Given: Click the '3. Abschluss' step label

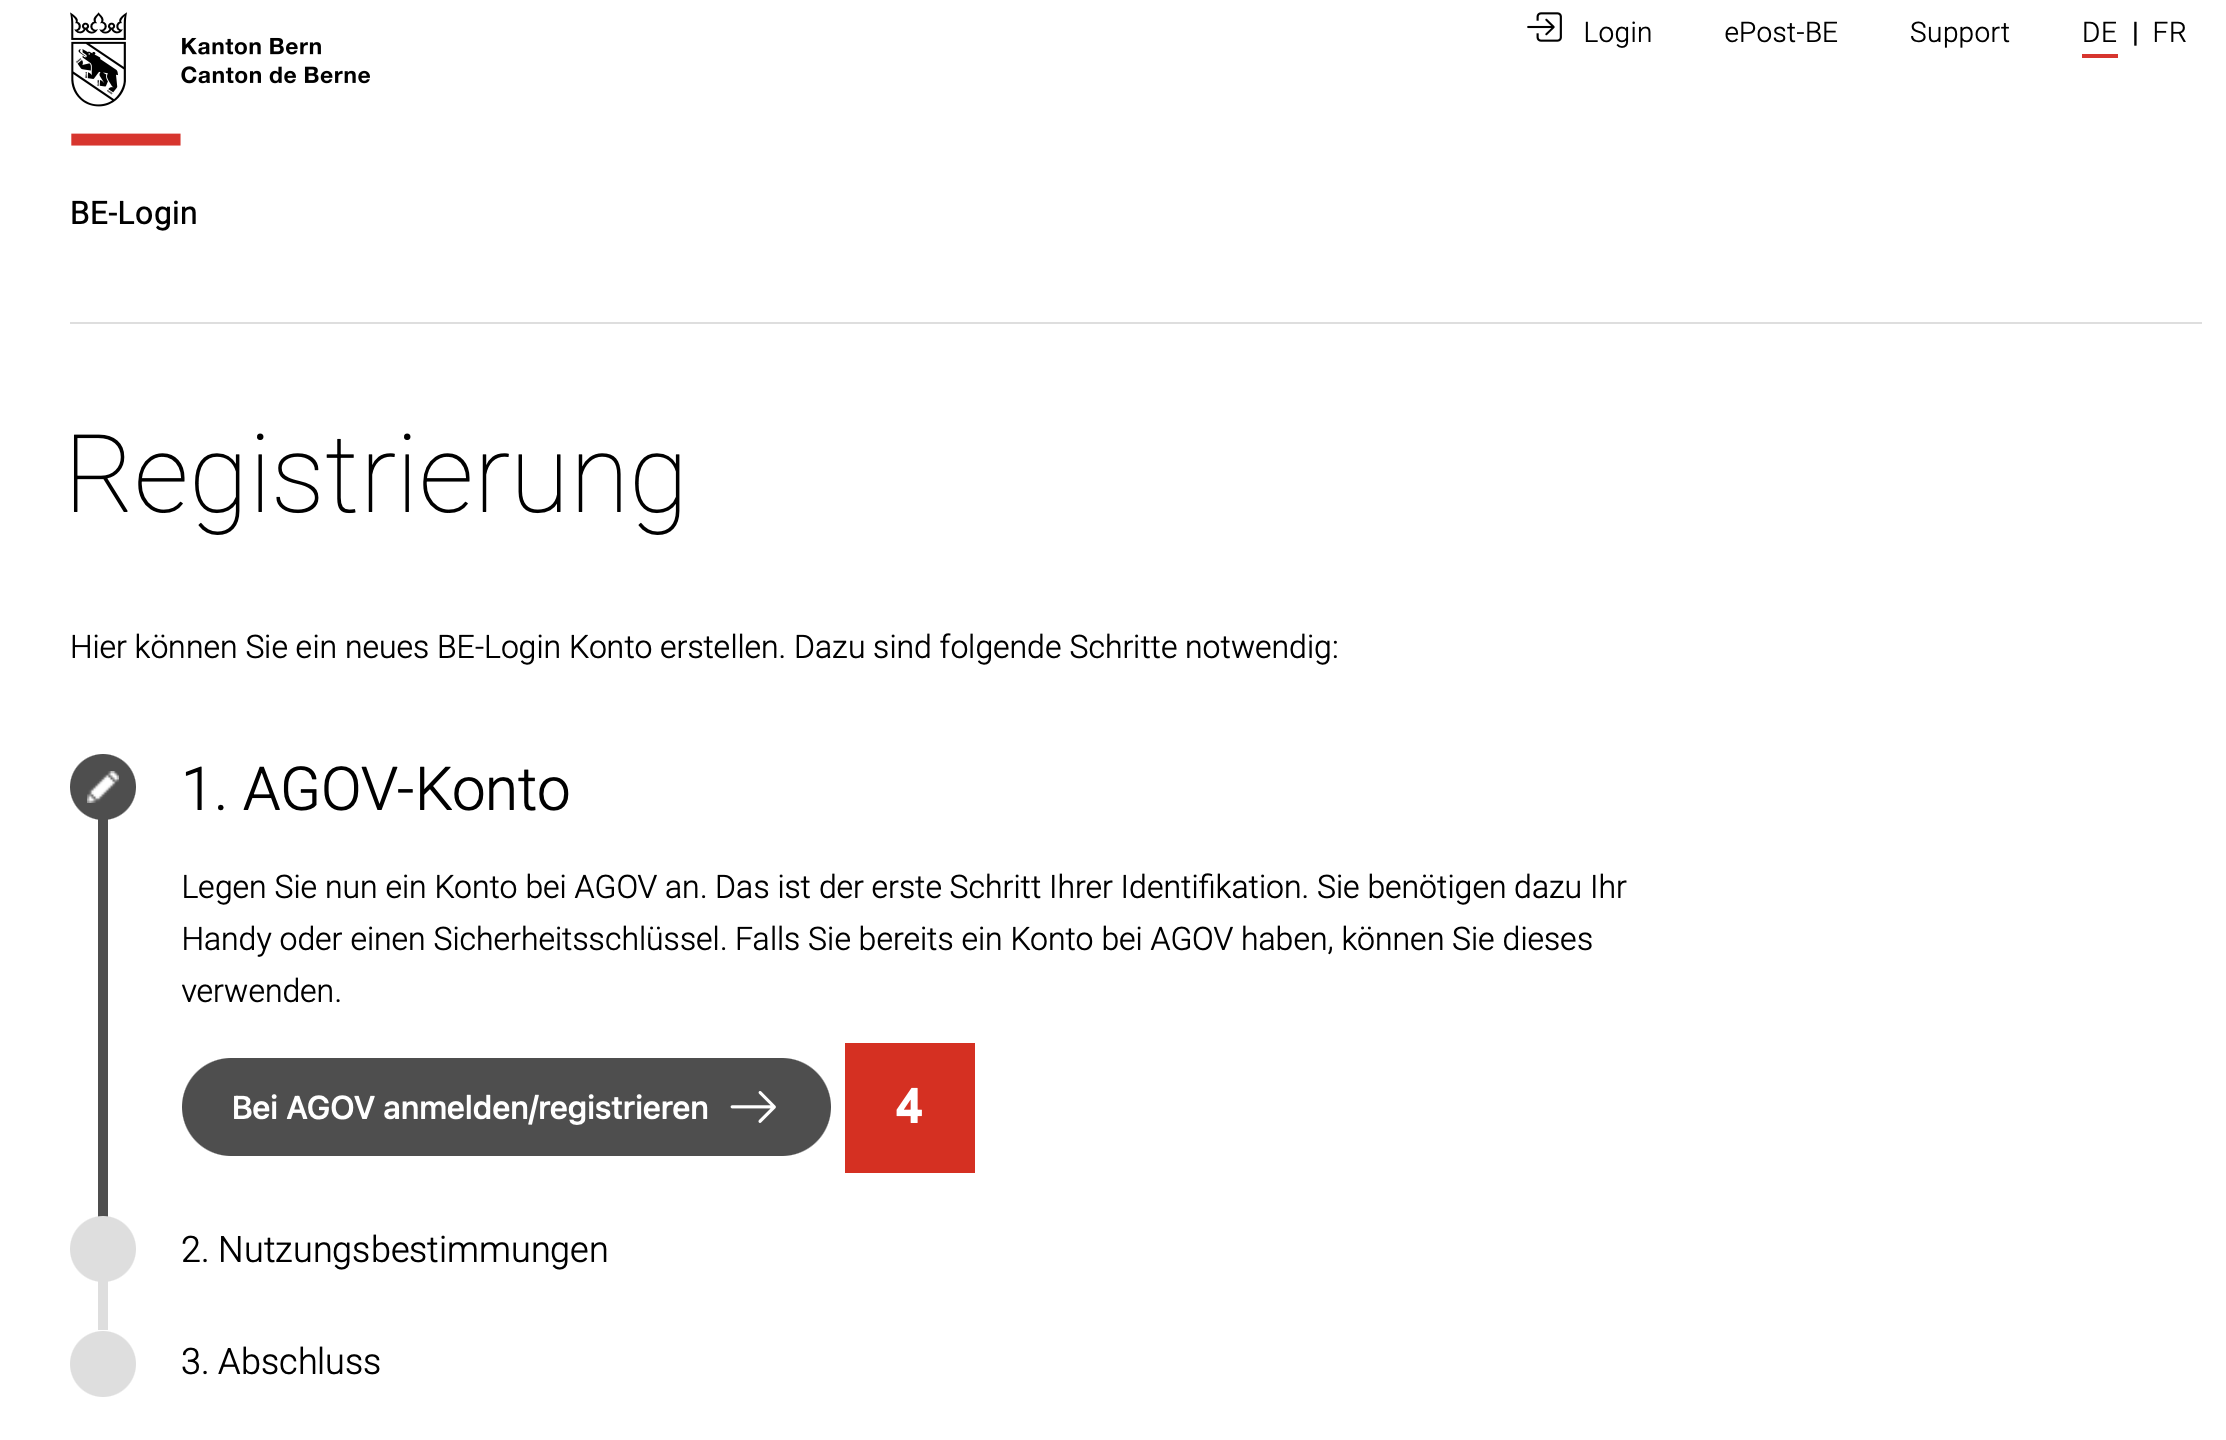Looking at the screenshot, I should point(281,1362).
